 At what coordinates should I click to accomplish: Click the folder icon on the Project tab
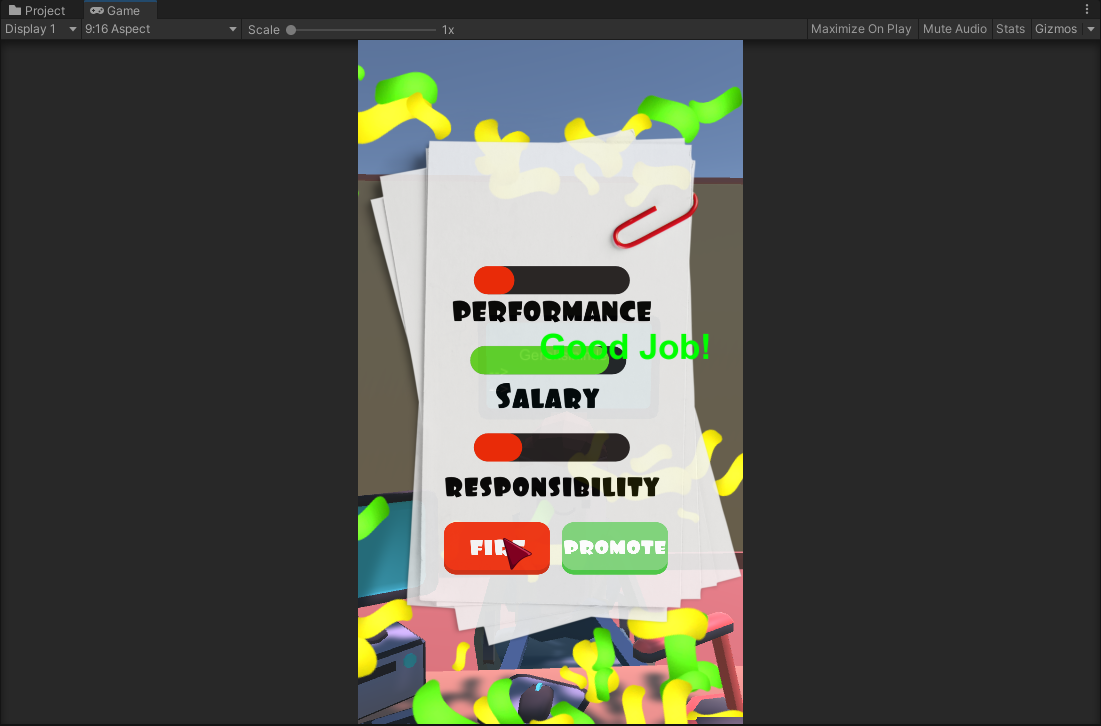point(12,10)
